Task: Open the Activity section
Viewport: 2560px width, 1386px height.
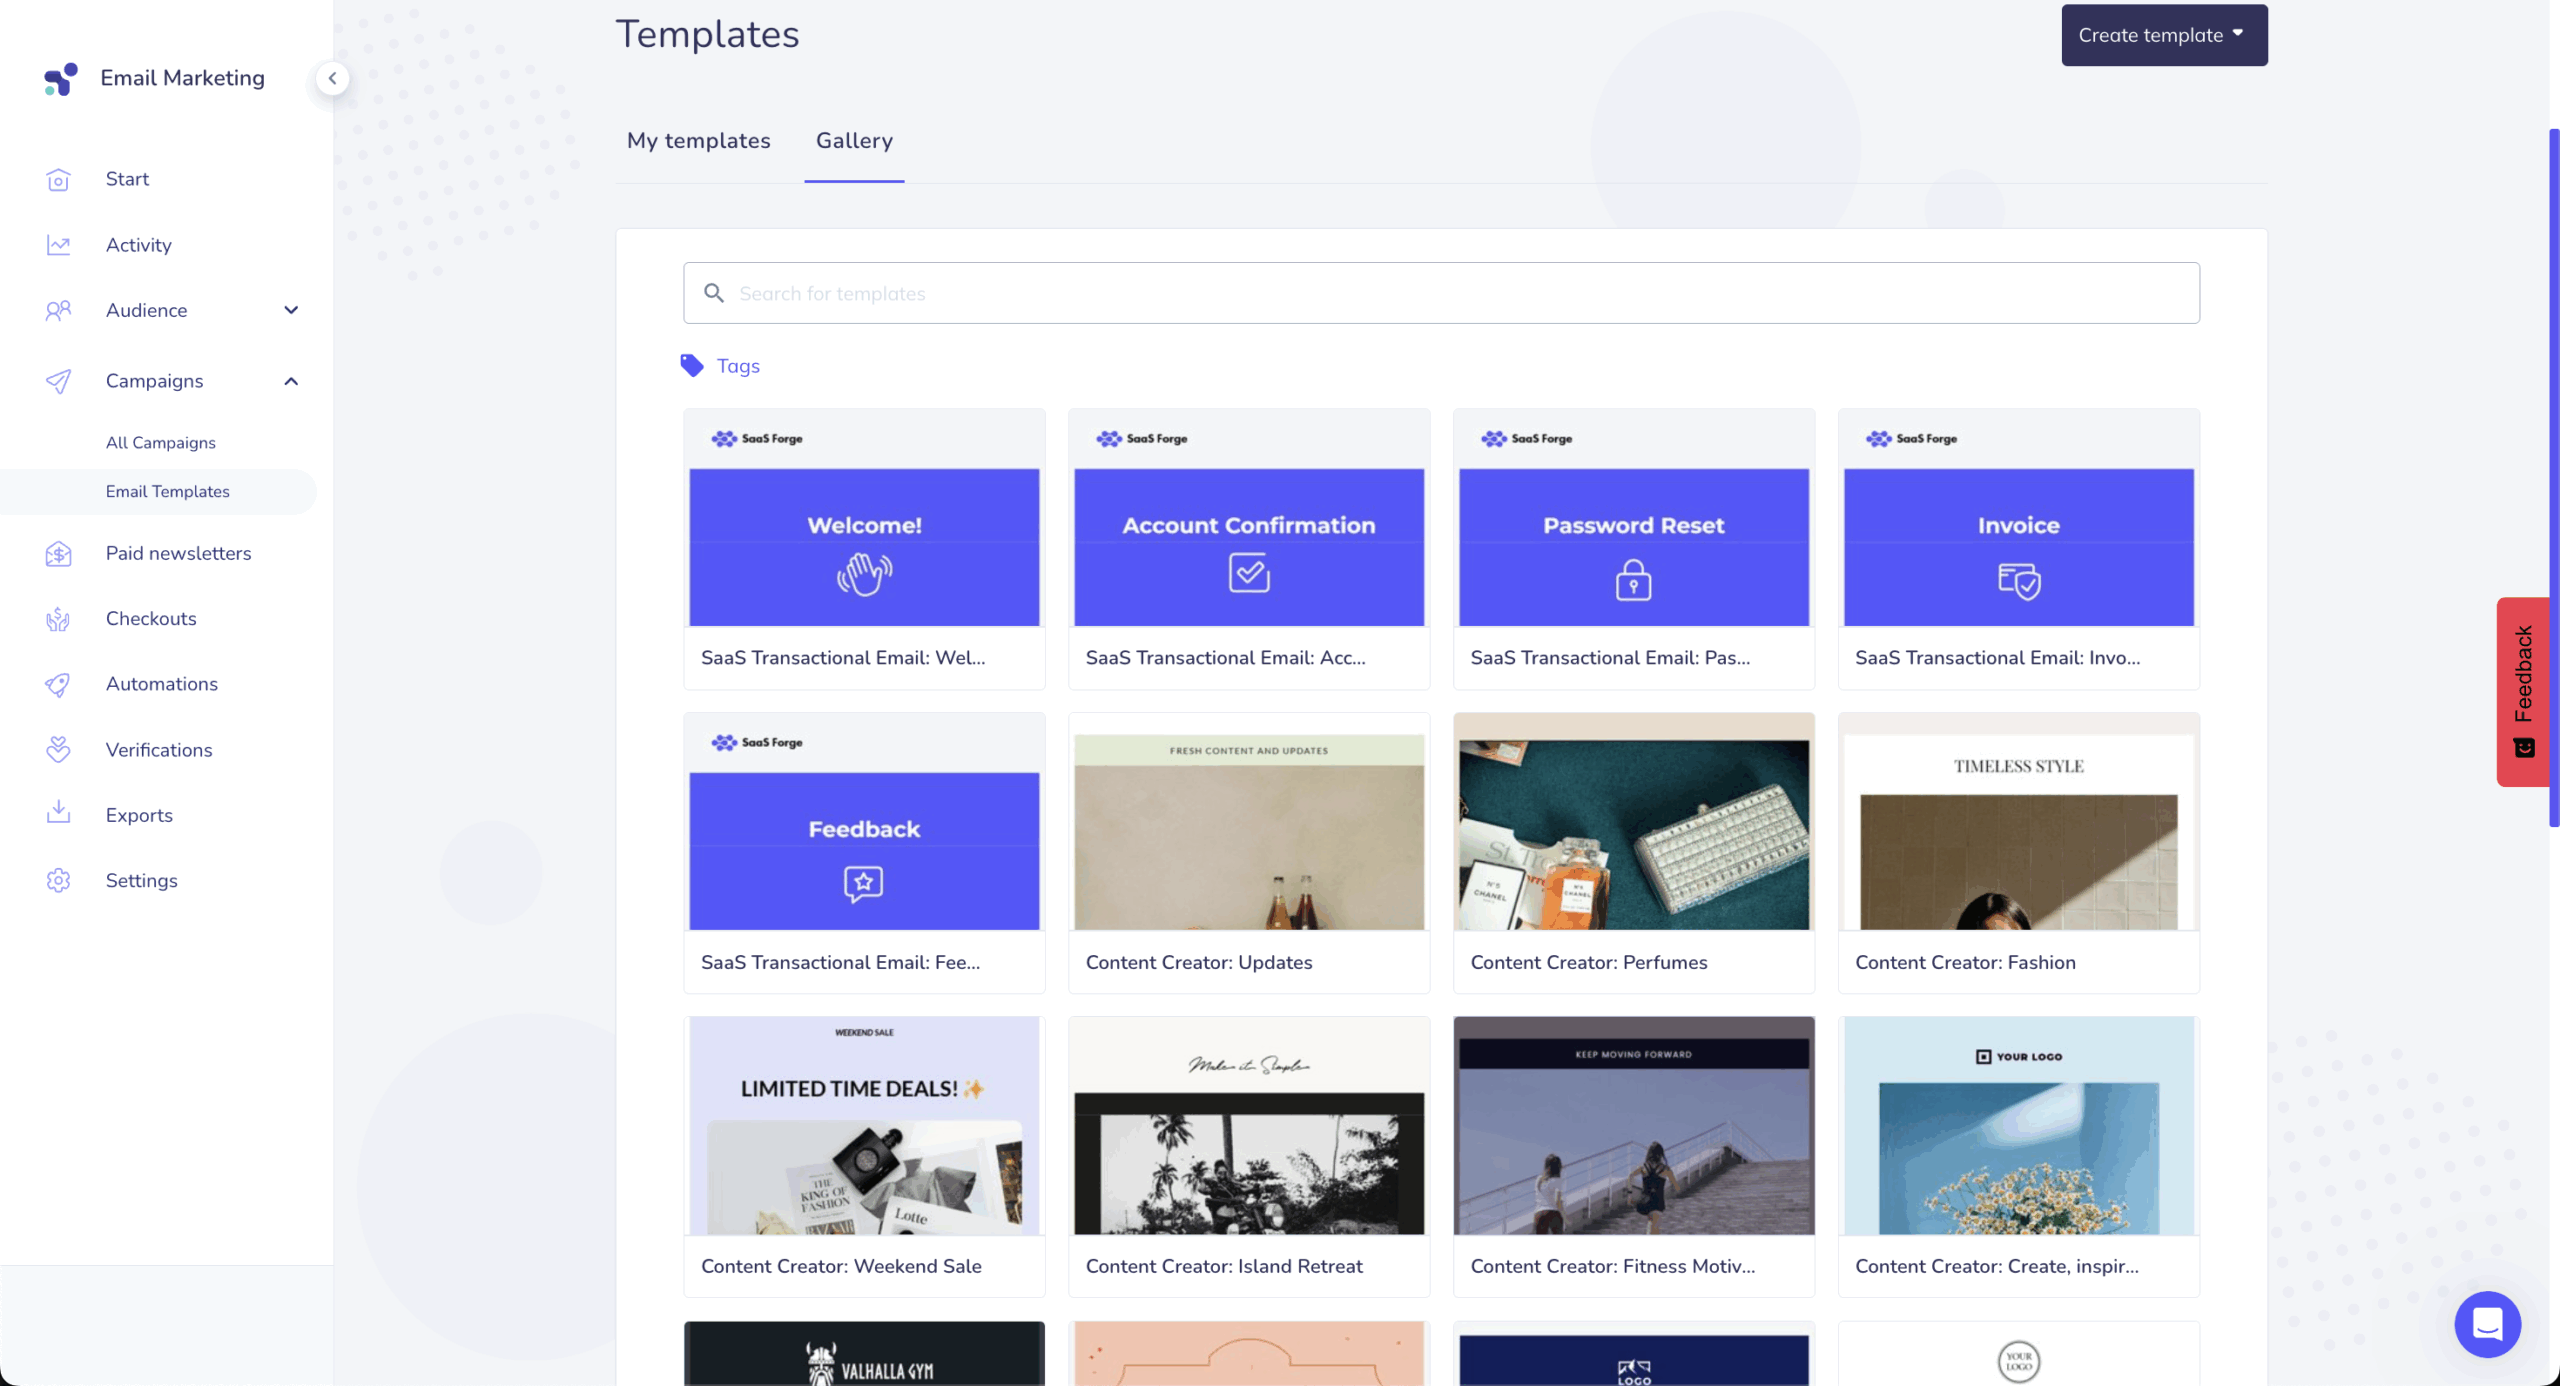Action: [139, 245]
